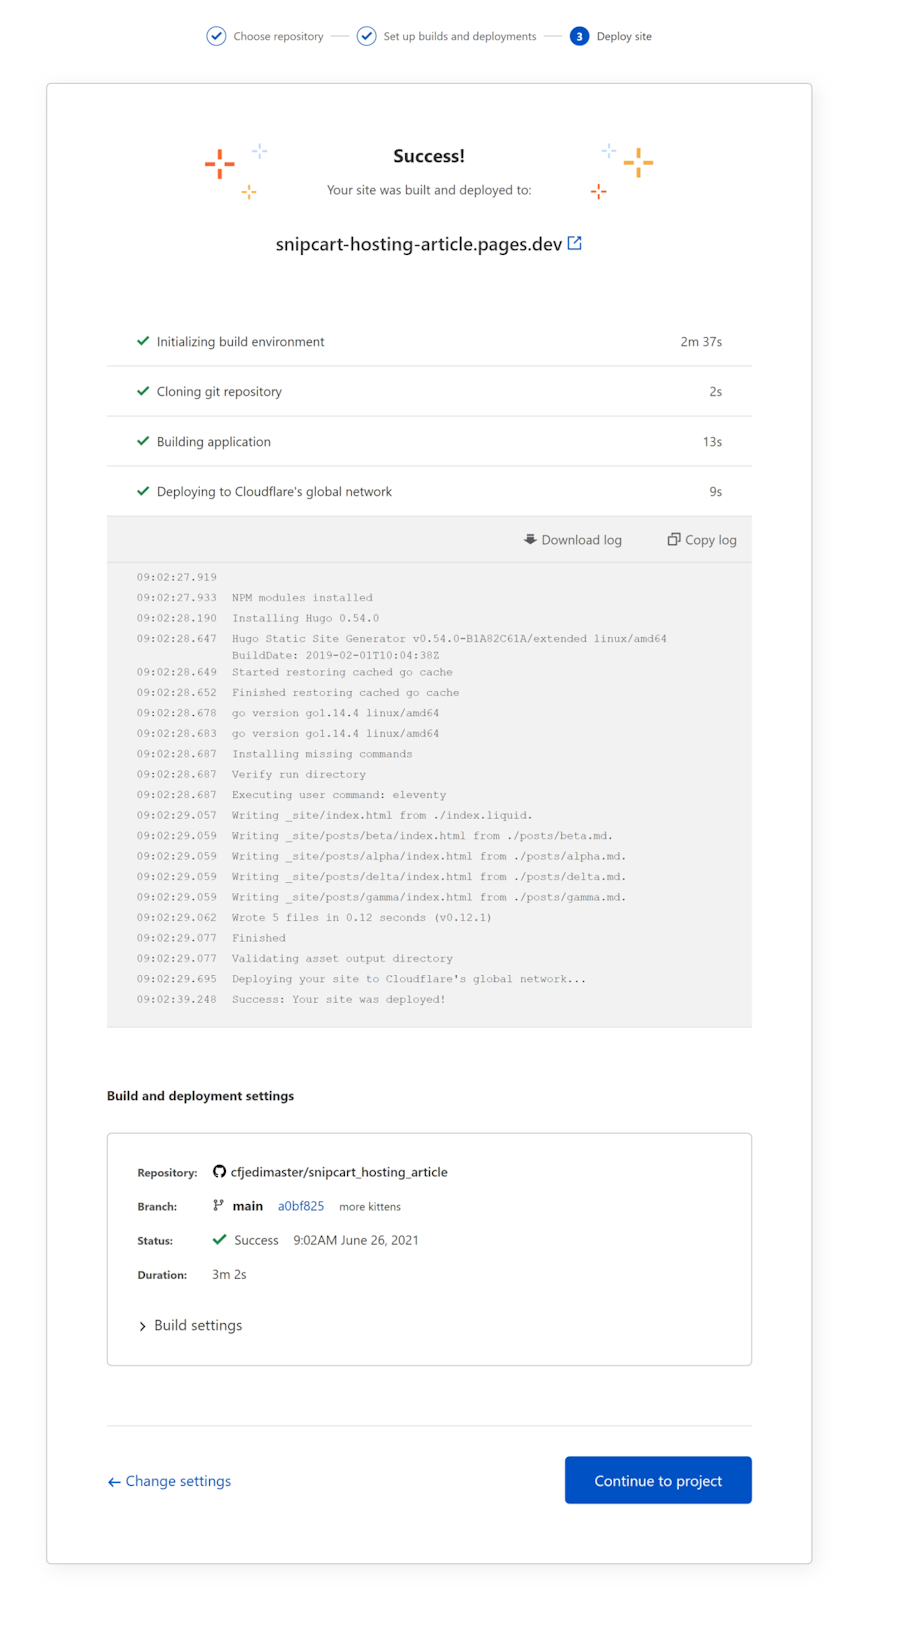Click checkmark beside Cloning git repository
The height and width of the screenshot is (1633, 900).
[143, 391]
